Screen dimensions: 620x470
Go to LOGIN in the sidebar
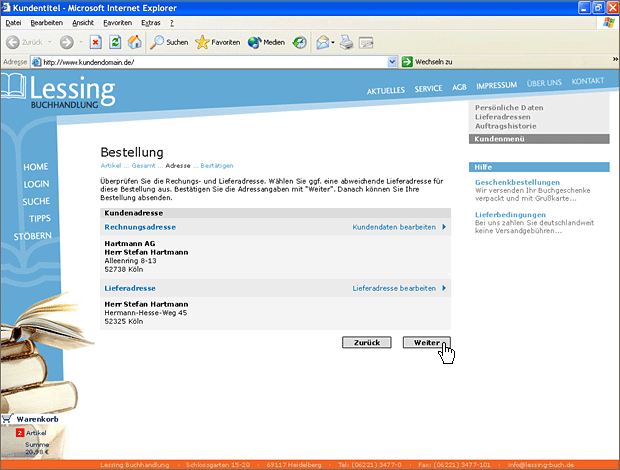pyautogui.click(x=36, y=184)
